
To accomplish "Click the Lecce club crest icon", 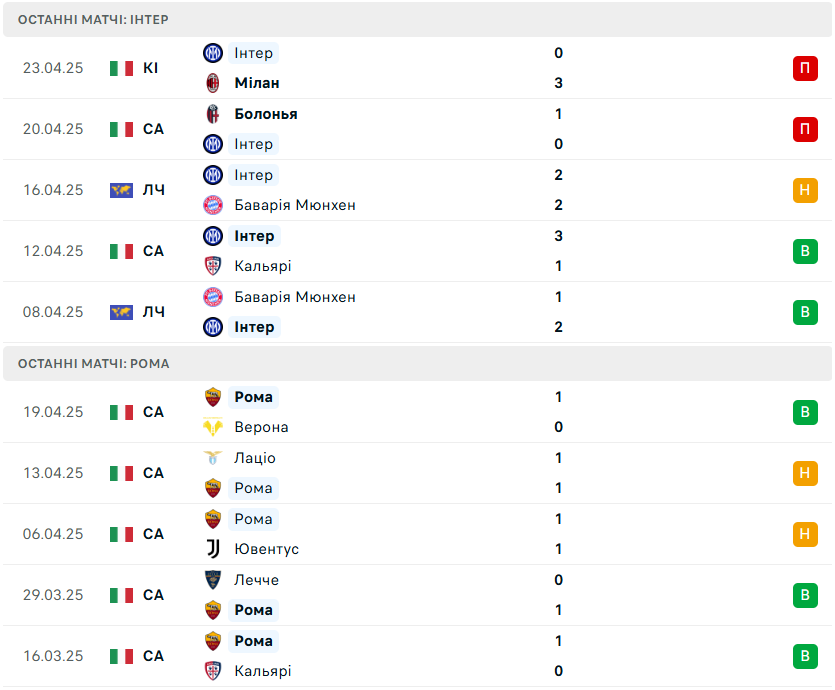I will pyautogui.click(x=212, y=580).
